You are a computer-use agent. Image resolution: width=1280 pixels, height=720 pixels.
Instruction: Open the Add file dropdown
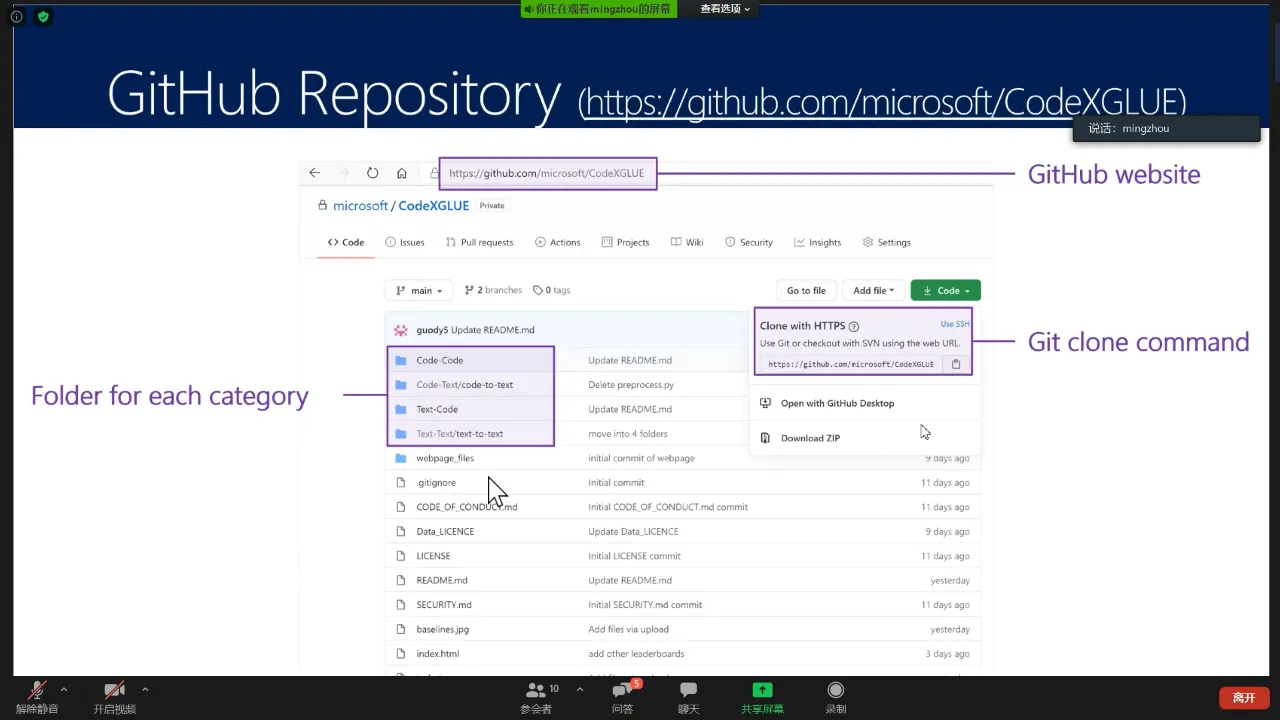click(x=874, y=290)
